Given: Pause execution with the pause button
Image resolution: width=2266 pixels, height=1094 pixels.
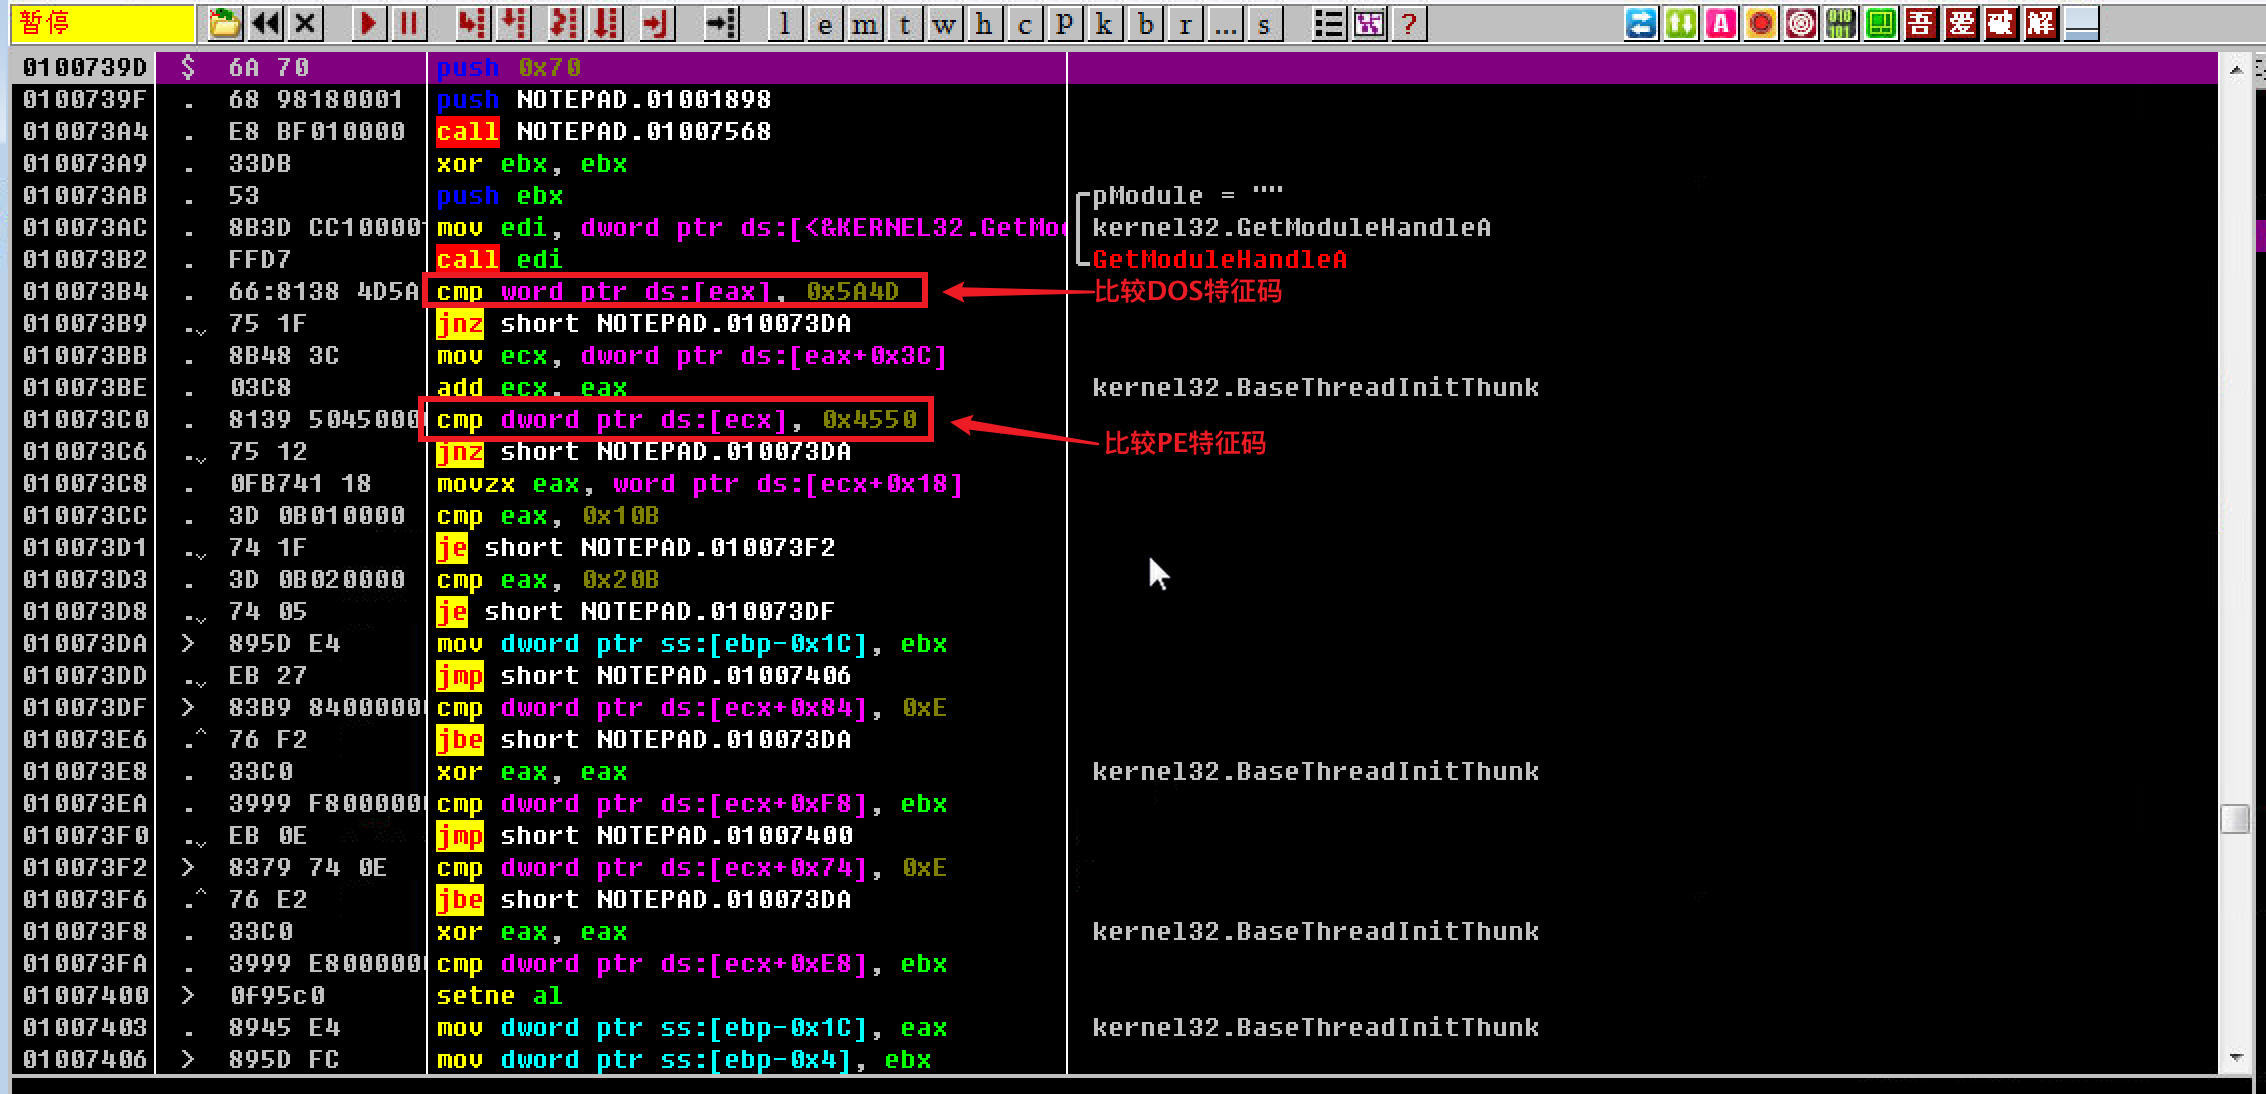Looking at the screenshot, I should click(x=408, y=23).
